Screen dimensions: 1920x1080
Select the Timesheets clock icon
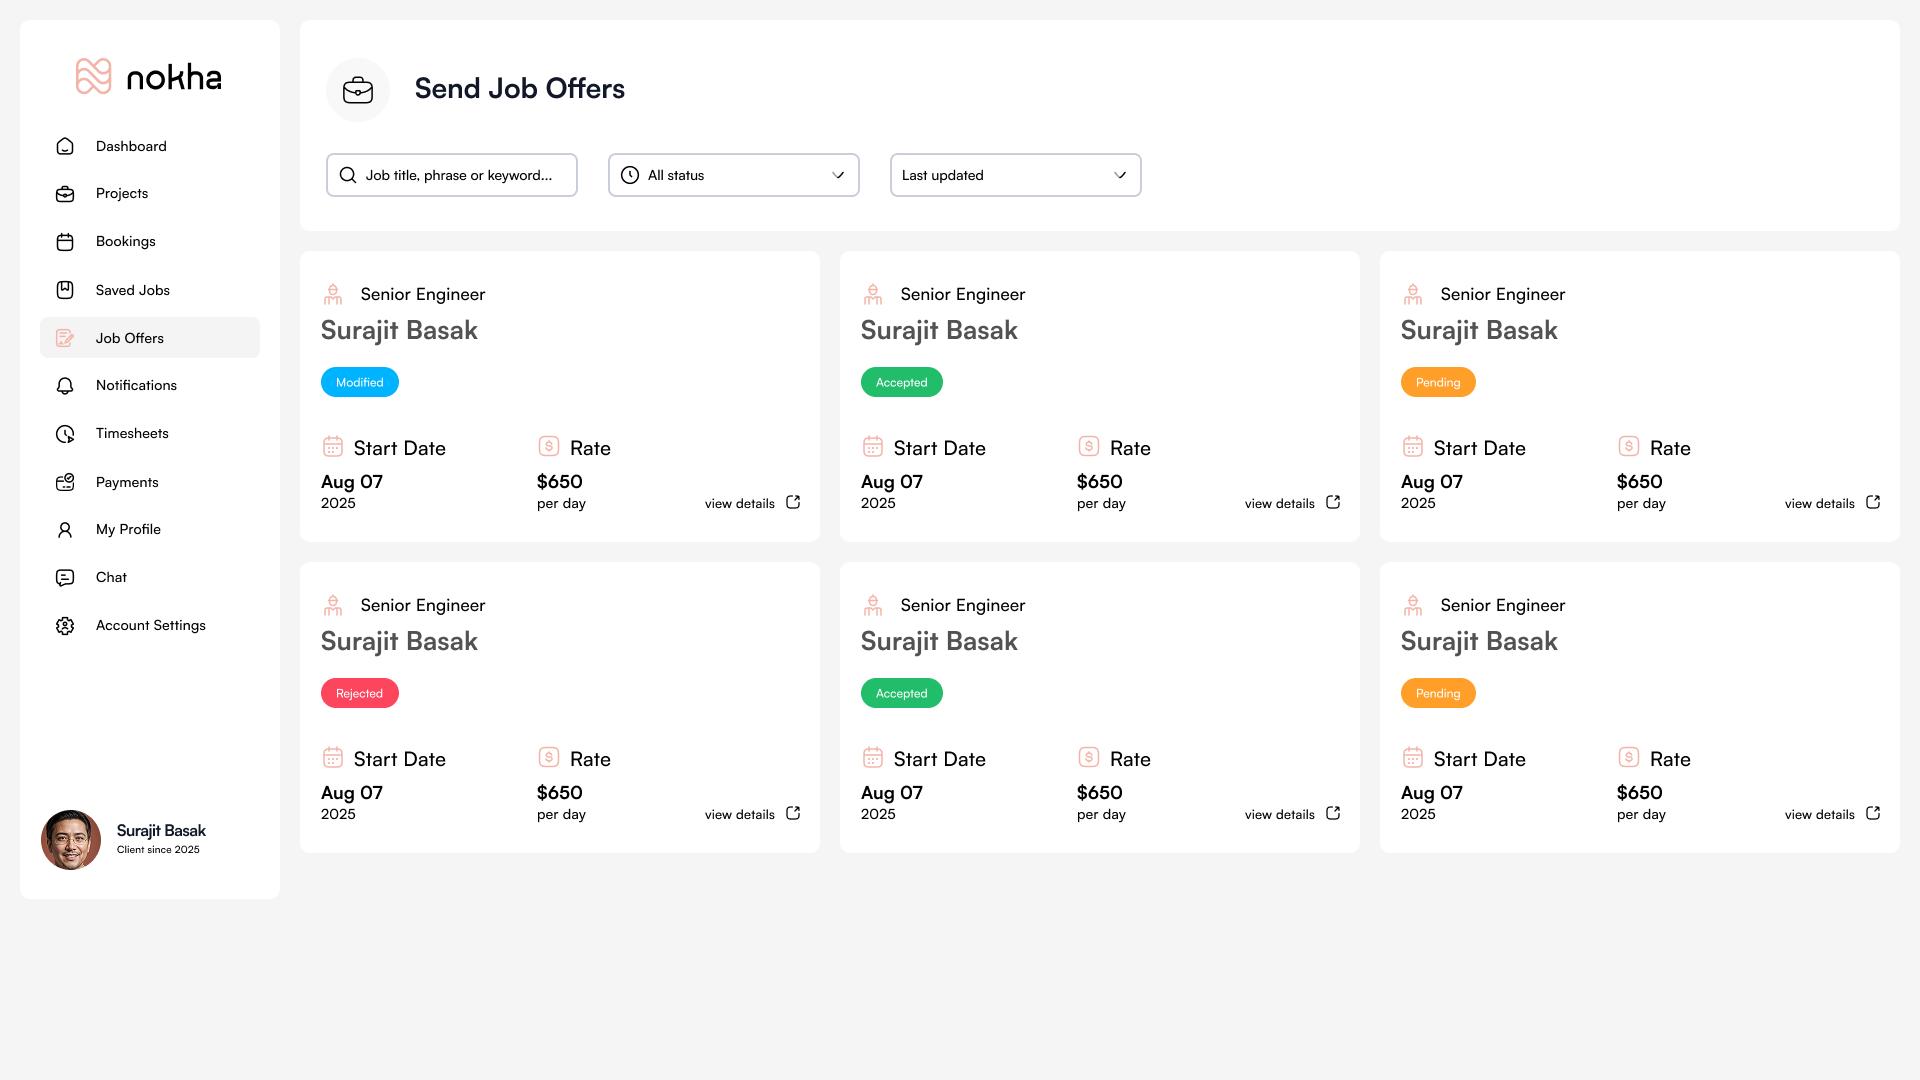65,433
